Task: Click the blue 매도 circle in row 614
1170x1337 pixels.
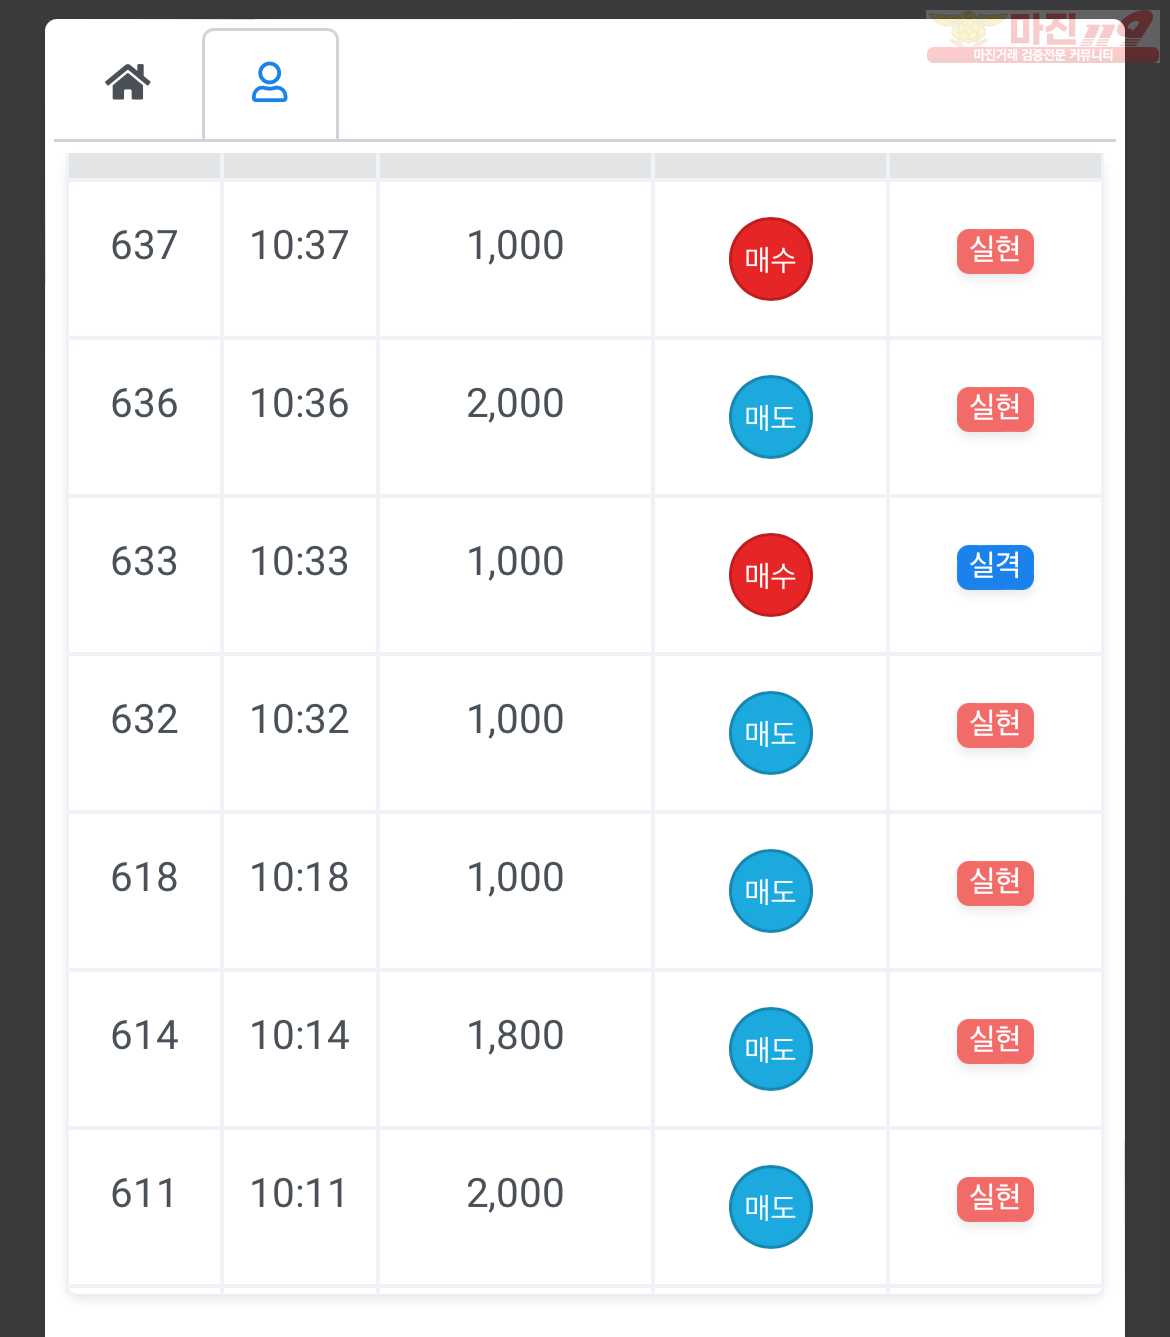Action: pyautogui.click(x=770, y=1049)
